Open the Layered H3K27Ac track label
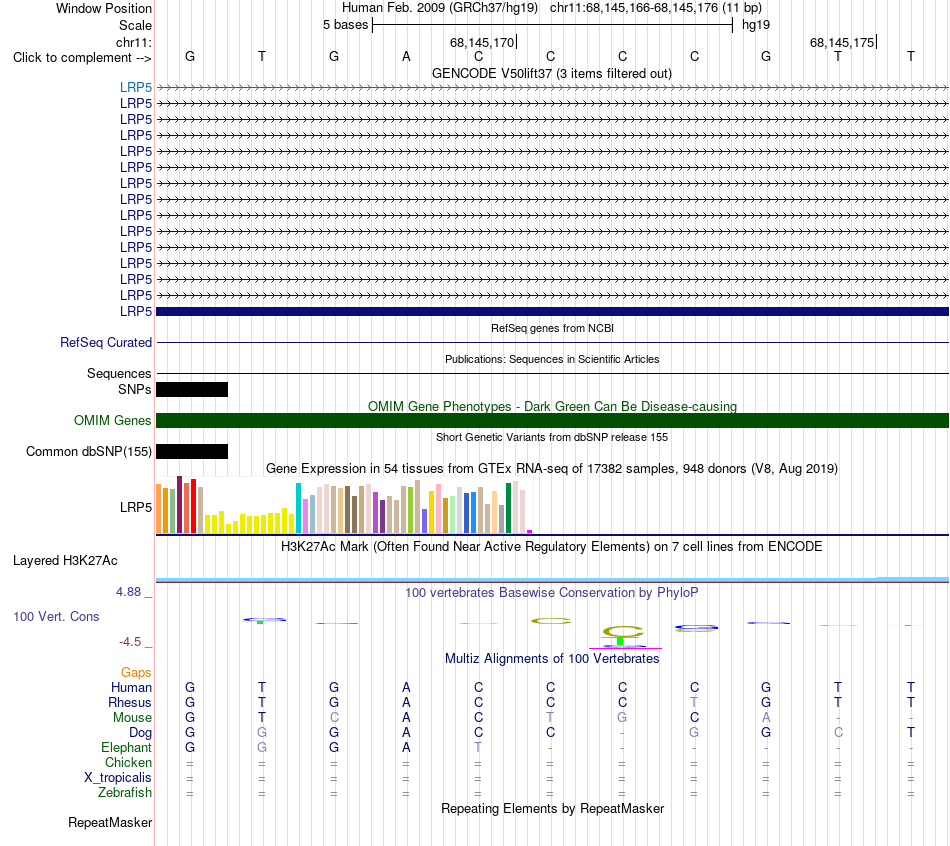Screen dimensions: 950x846 point(65,561)
